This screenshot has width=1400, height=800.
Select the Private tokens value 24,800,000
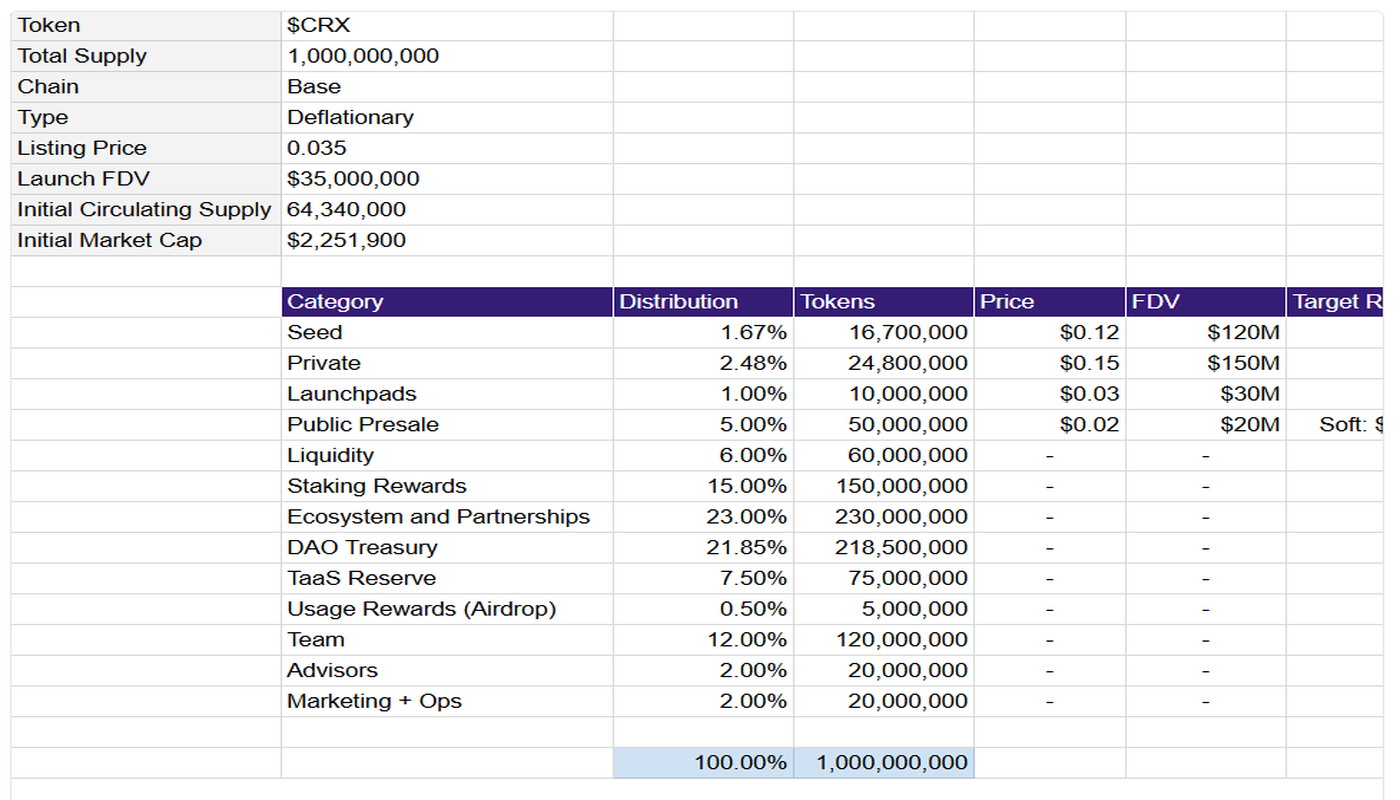point(884,364)
